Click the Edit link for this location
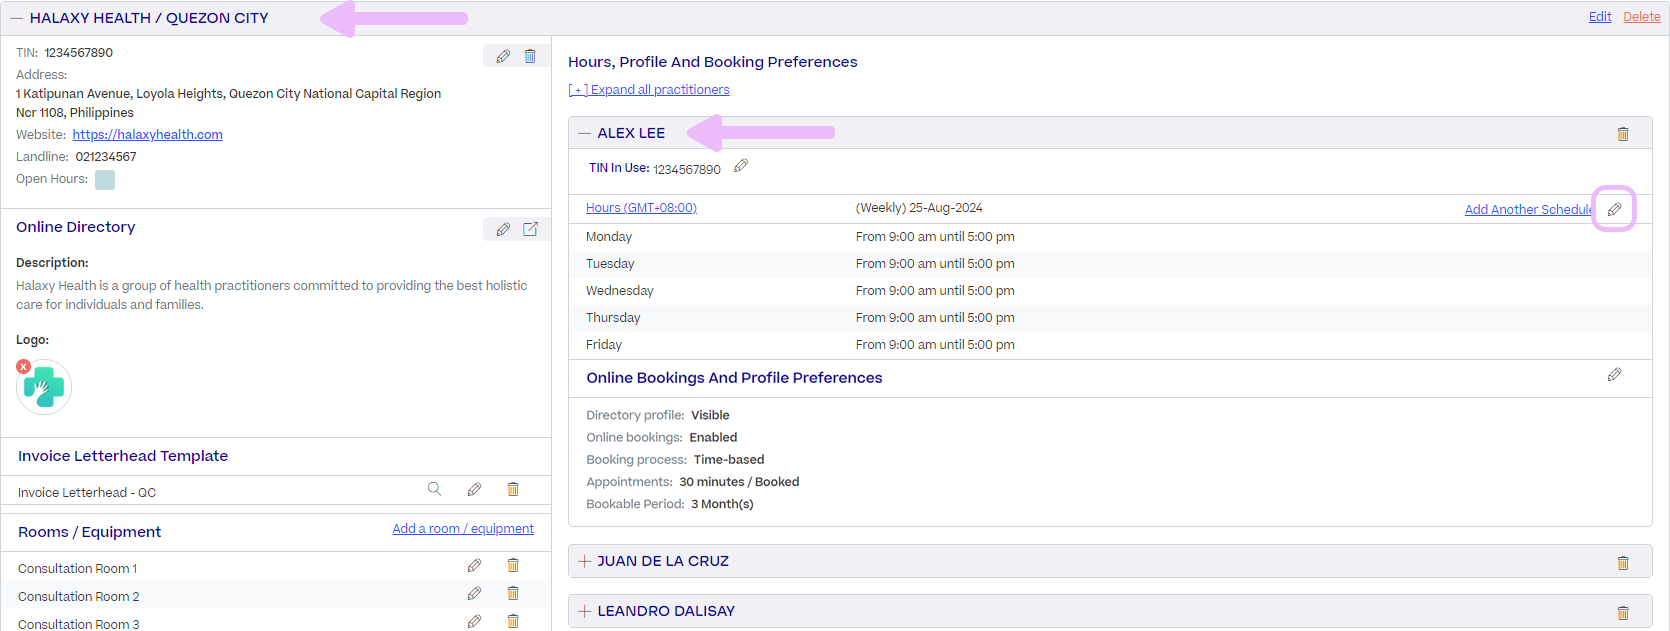Image resolution: width=1670 pixels, height=631 pixels. coord(1600,17)
